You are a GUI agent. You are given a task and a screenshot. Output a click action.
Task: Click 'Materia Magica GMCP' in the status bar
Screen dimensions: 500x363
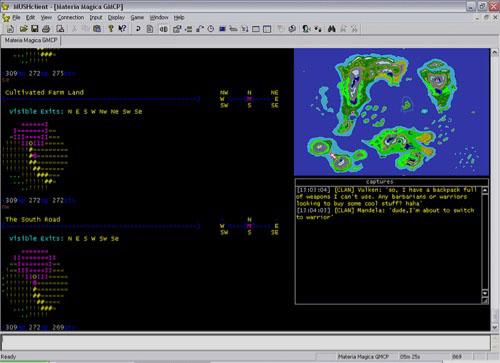(x=363, y=357)
